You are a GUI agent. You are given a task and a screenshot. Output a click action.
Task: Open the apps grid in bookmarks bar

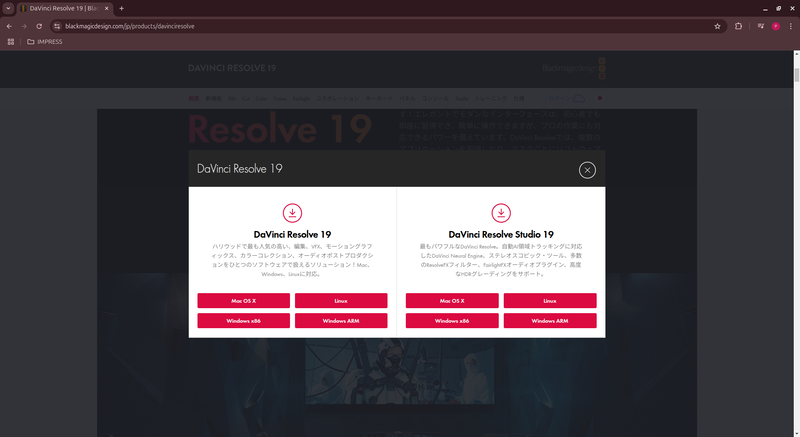11,42
